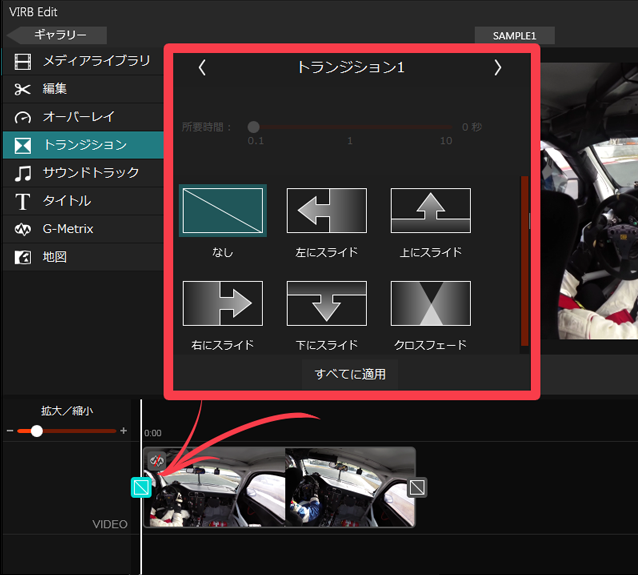The width and height of the screenshot is (638, 575).
Task: Select the 右にスライド transition icon
Action: [223, 303]
